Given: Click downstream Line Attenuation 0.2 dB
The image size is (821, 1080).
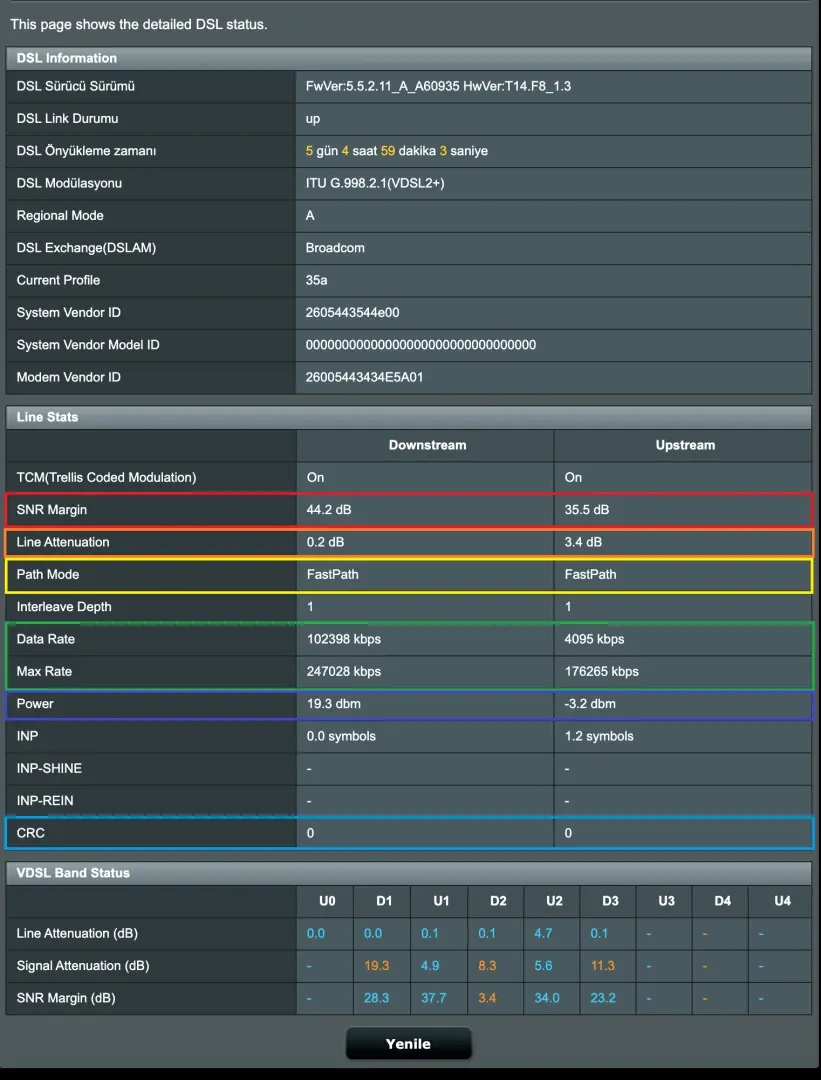Looking at the screenshot, I should pyautogui.click(x=325, y=542).
